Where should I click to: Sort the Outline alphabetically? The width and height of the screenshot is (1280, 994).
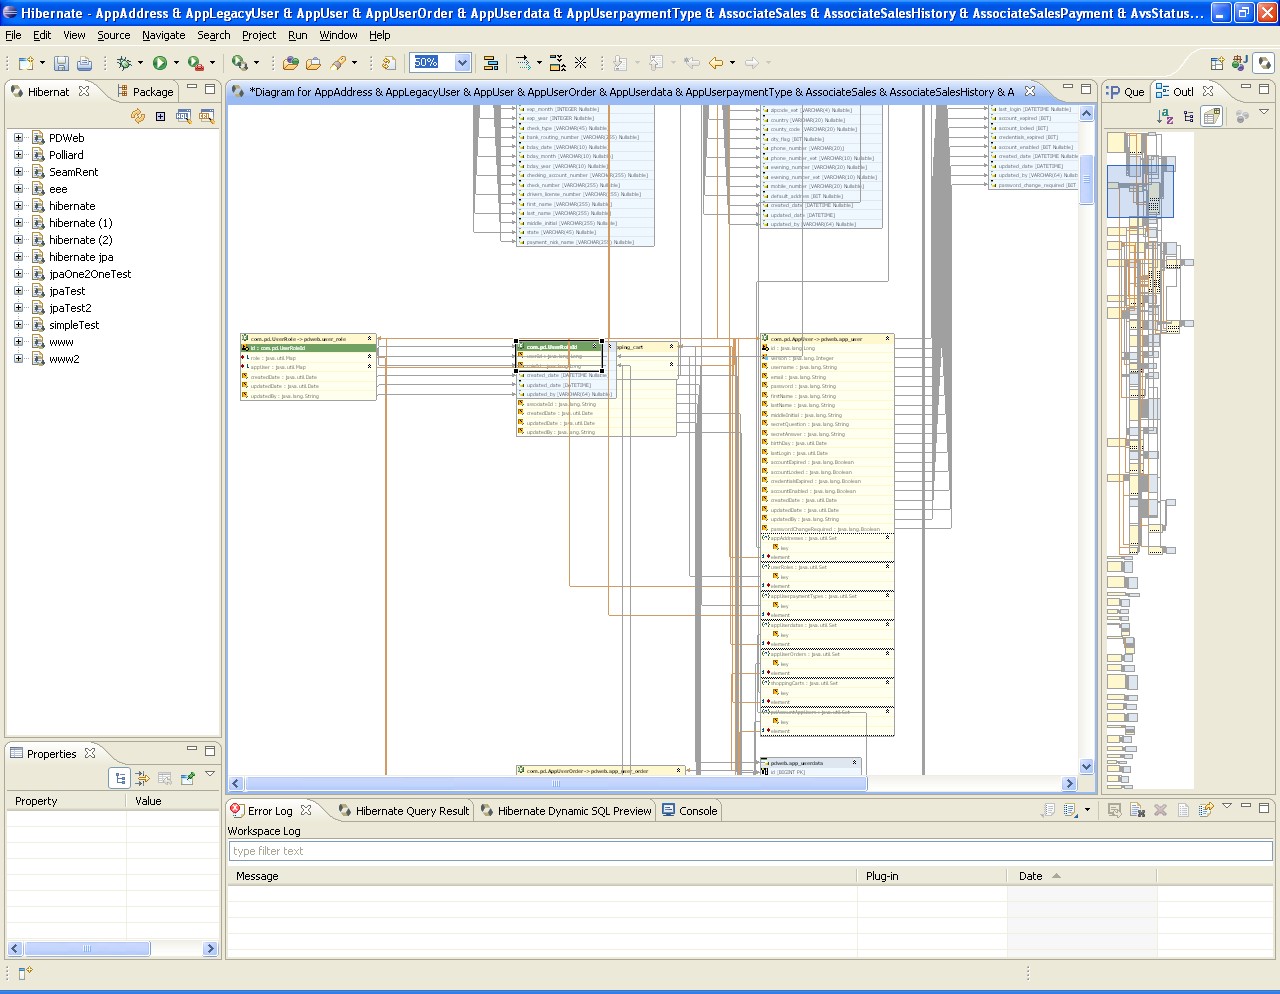pyautogui.click(x=1165, y=116)
